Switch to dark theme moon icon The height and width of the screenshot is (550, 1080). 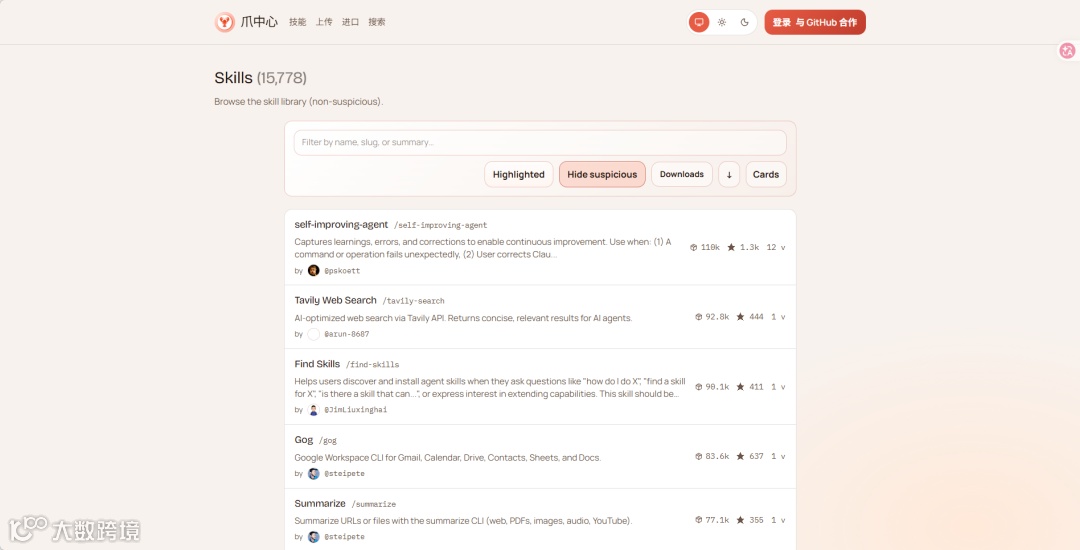pos(745,22)
